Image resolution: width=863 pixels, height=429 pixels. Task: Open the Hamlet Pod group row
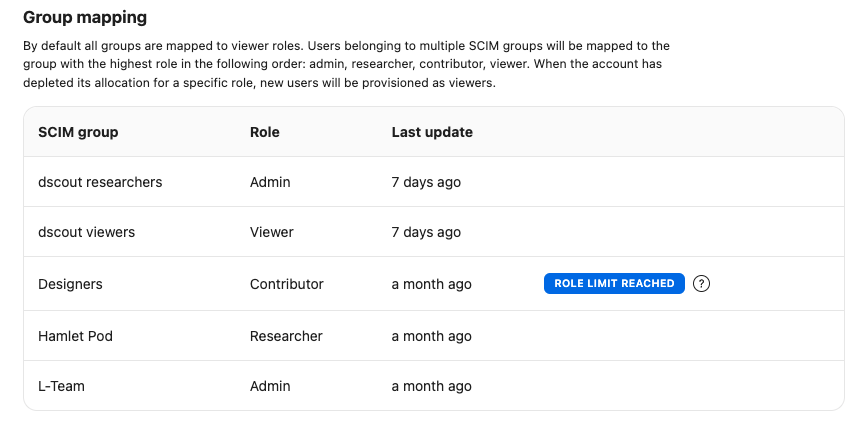click(75, 336)
